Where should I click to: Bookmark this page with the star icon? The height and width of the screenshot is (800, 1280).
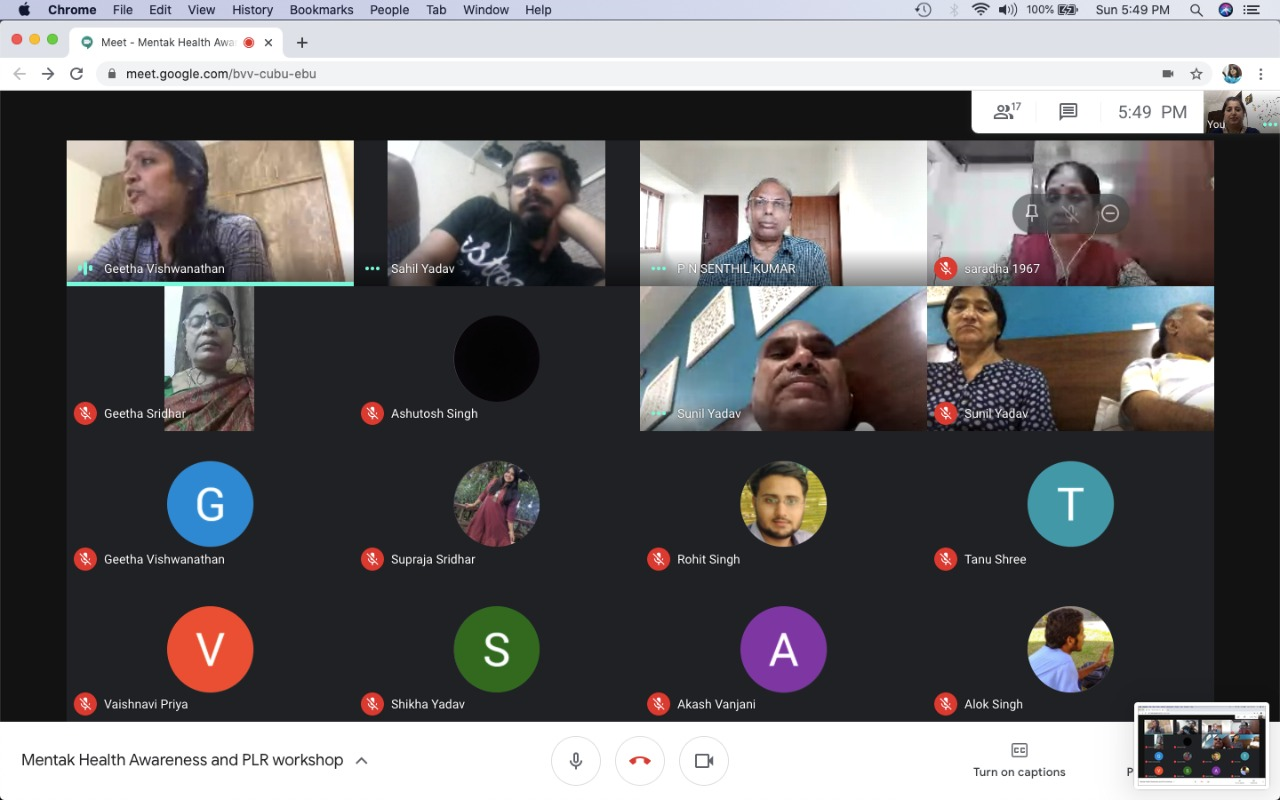click(x=1196, y=74)
